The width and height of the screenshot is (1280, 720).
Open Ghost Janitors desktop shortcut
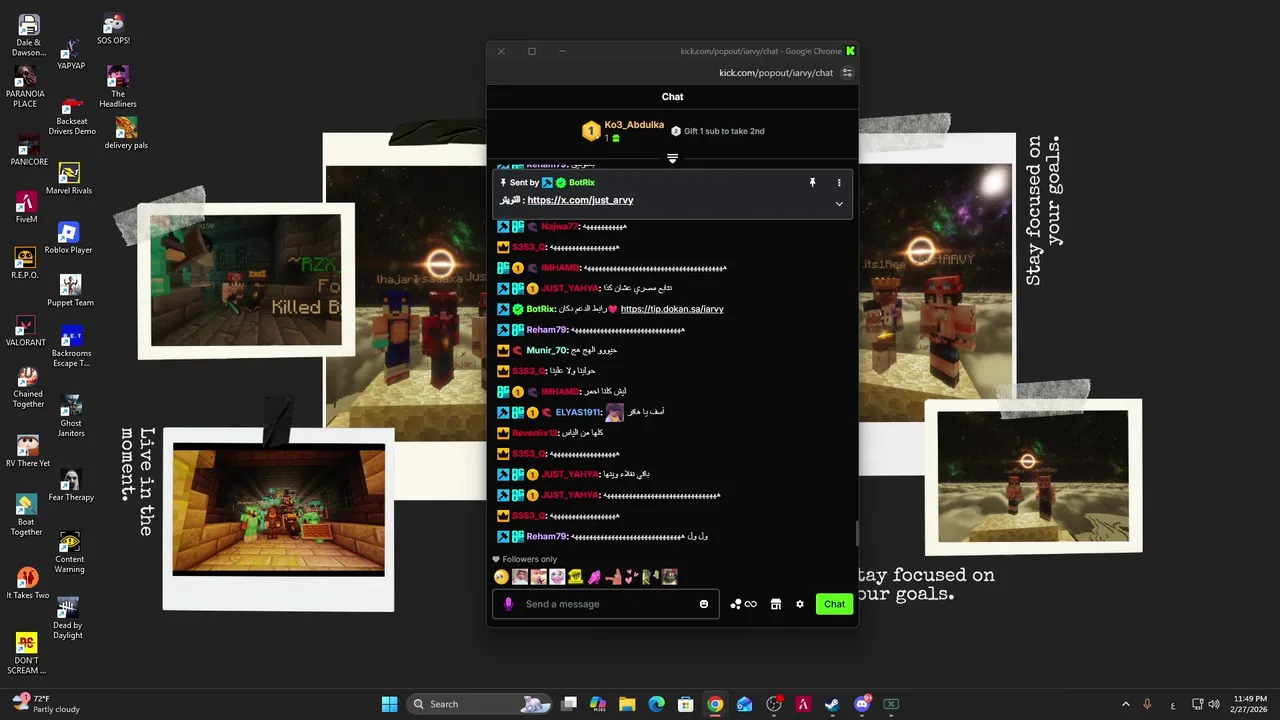tap(70, 417)
